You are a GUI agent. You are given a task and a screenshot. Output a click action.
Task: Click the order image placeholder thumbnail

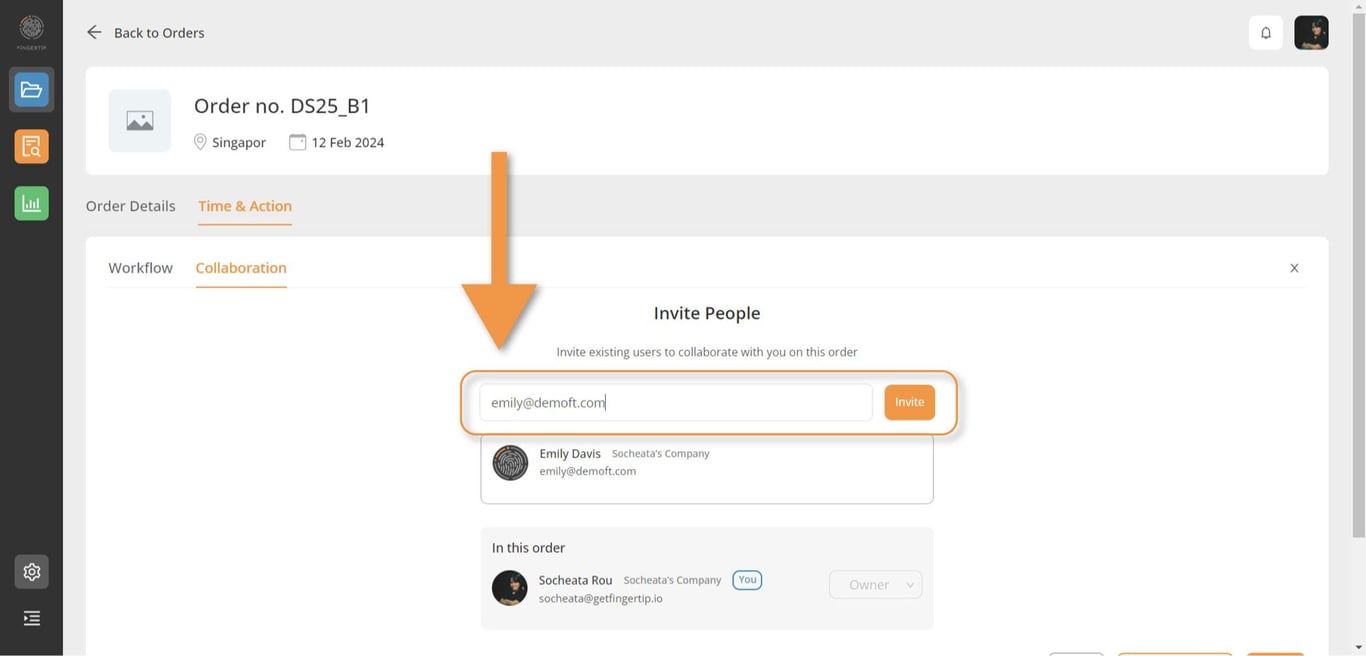139,121
